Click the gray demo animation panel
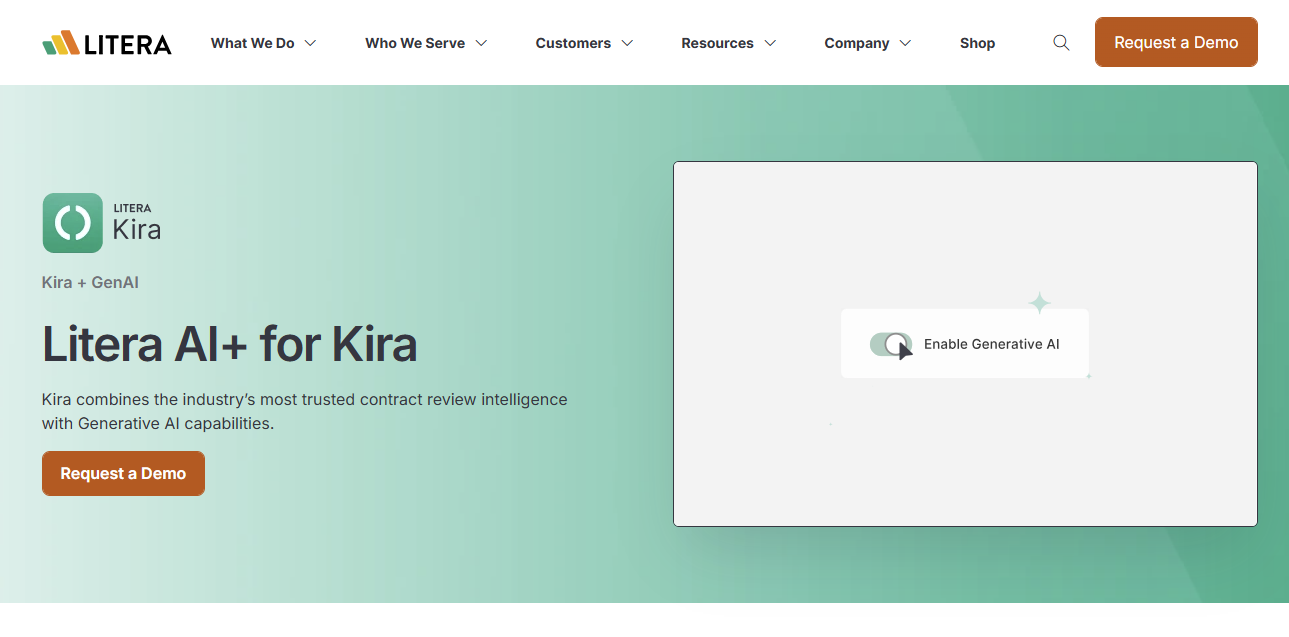The image size is (1289, 637). pos(965,344)
